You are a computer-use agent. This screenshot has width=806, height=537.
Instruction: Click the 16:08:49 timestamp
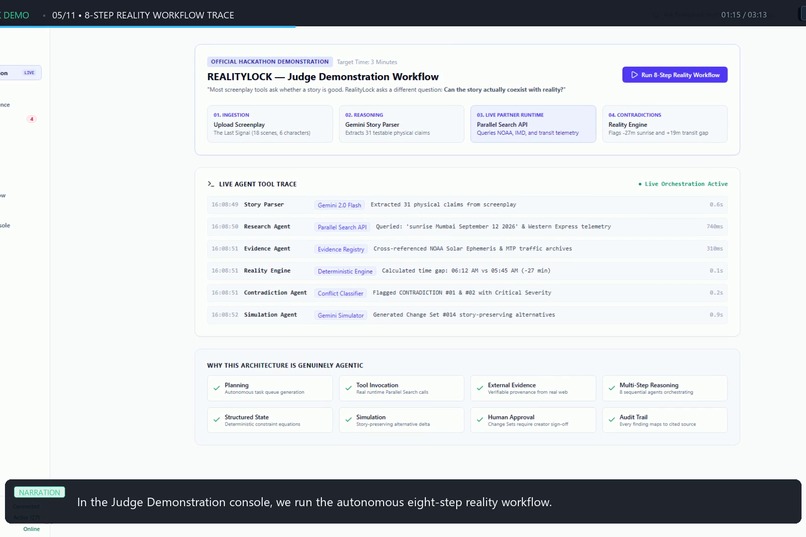tap(225, 205)
